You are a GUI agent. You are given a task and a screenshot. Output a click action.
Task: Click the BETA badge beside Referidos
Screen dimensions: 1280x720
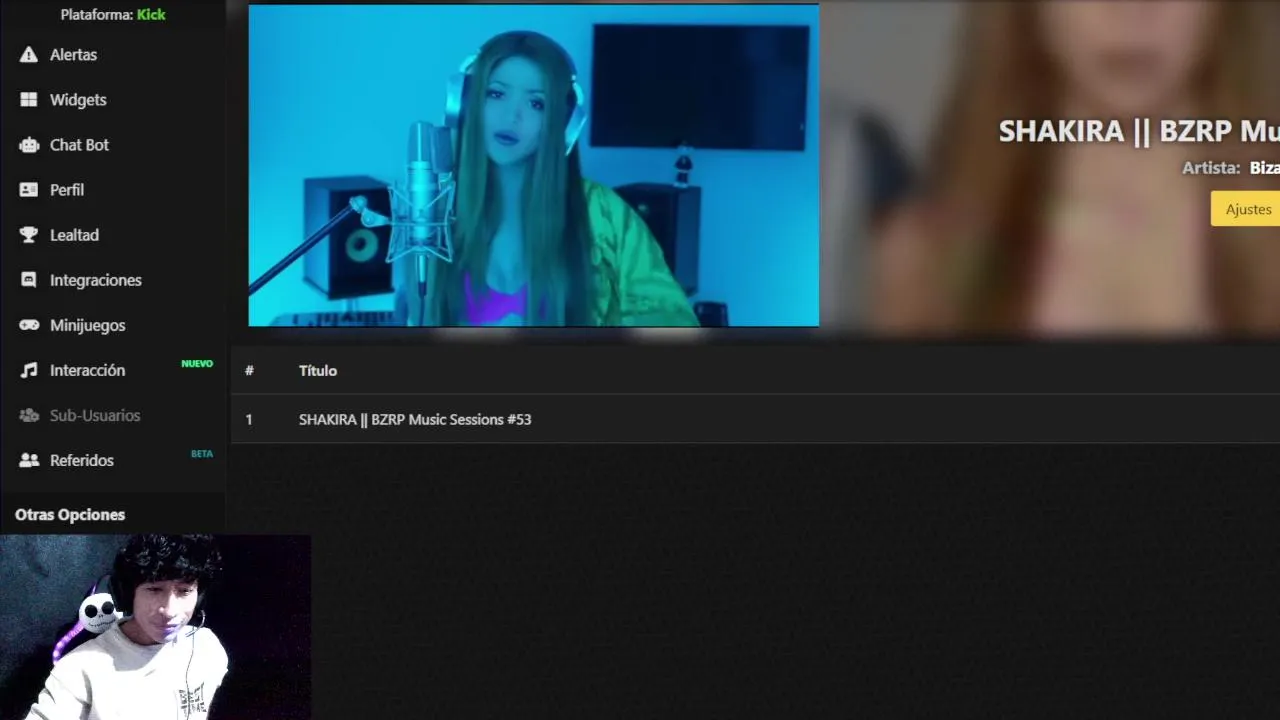(202, 453)
